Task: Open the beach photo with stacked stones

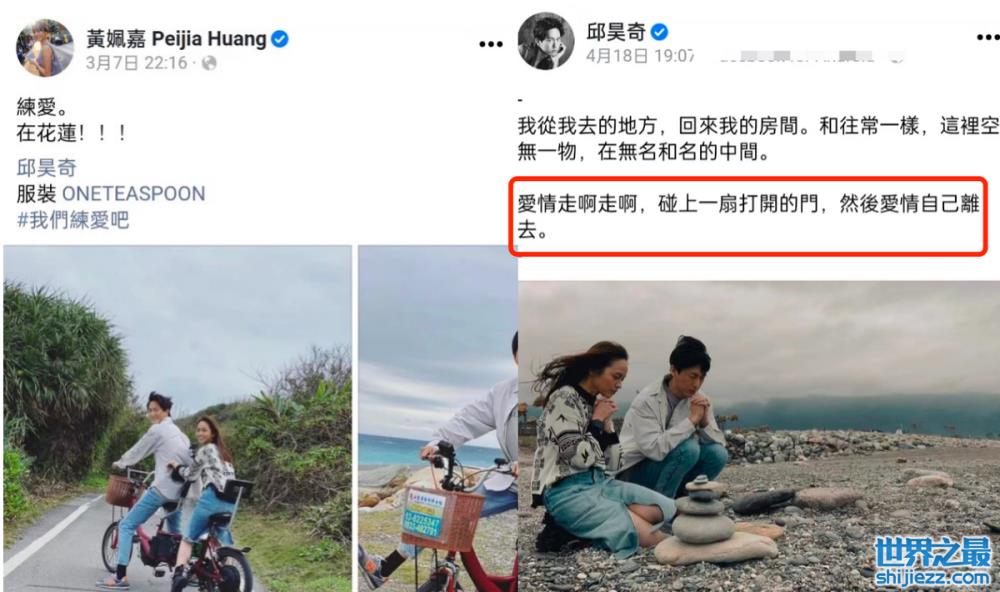Action: [759, 436]
